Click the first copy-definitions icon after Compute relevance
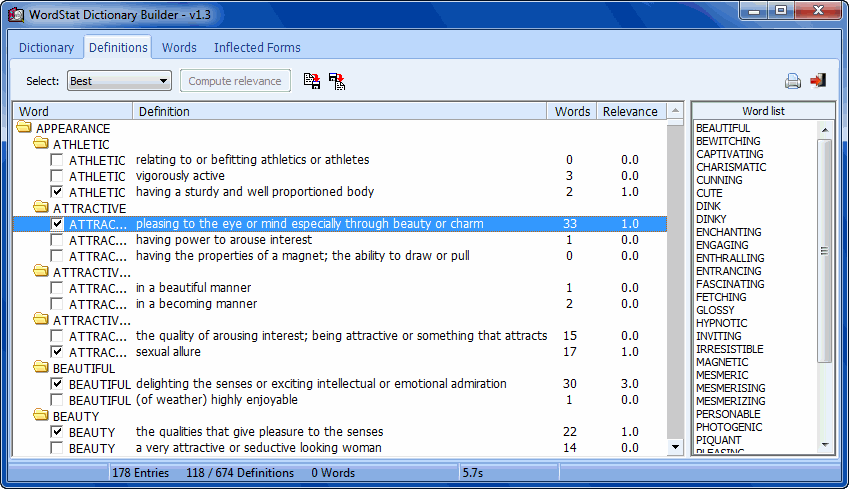This screenshot has width=849, height=489. click(x=312, y=81)
